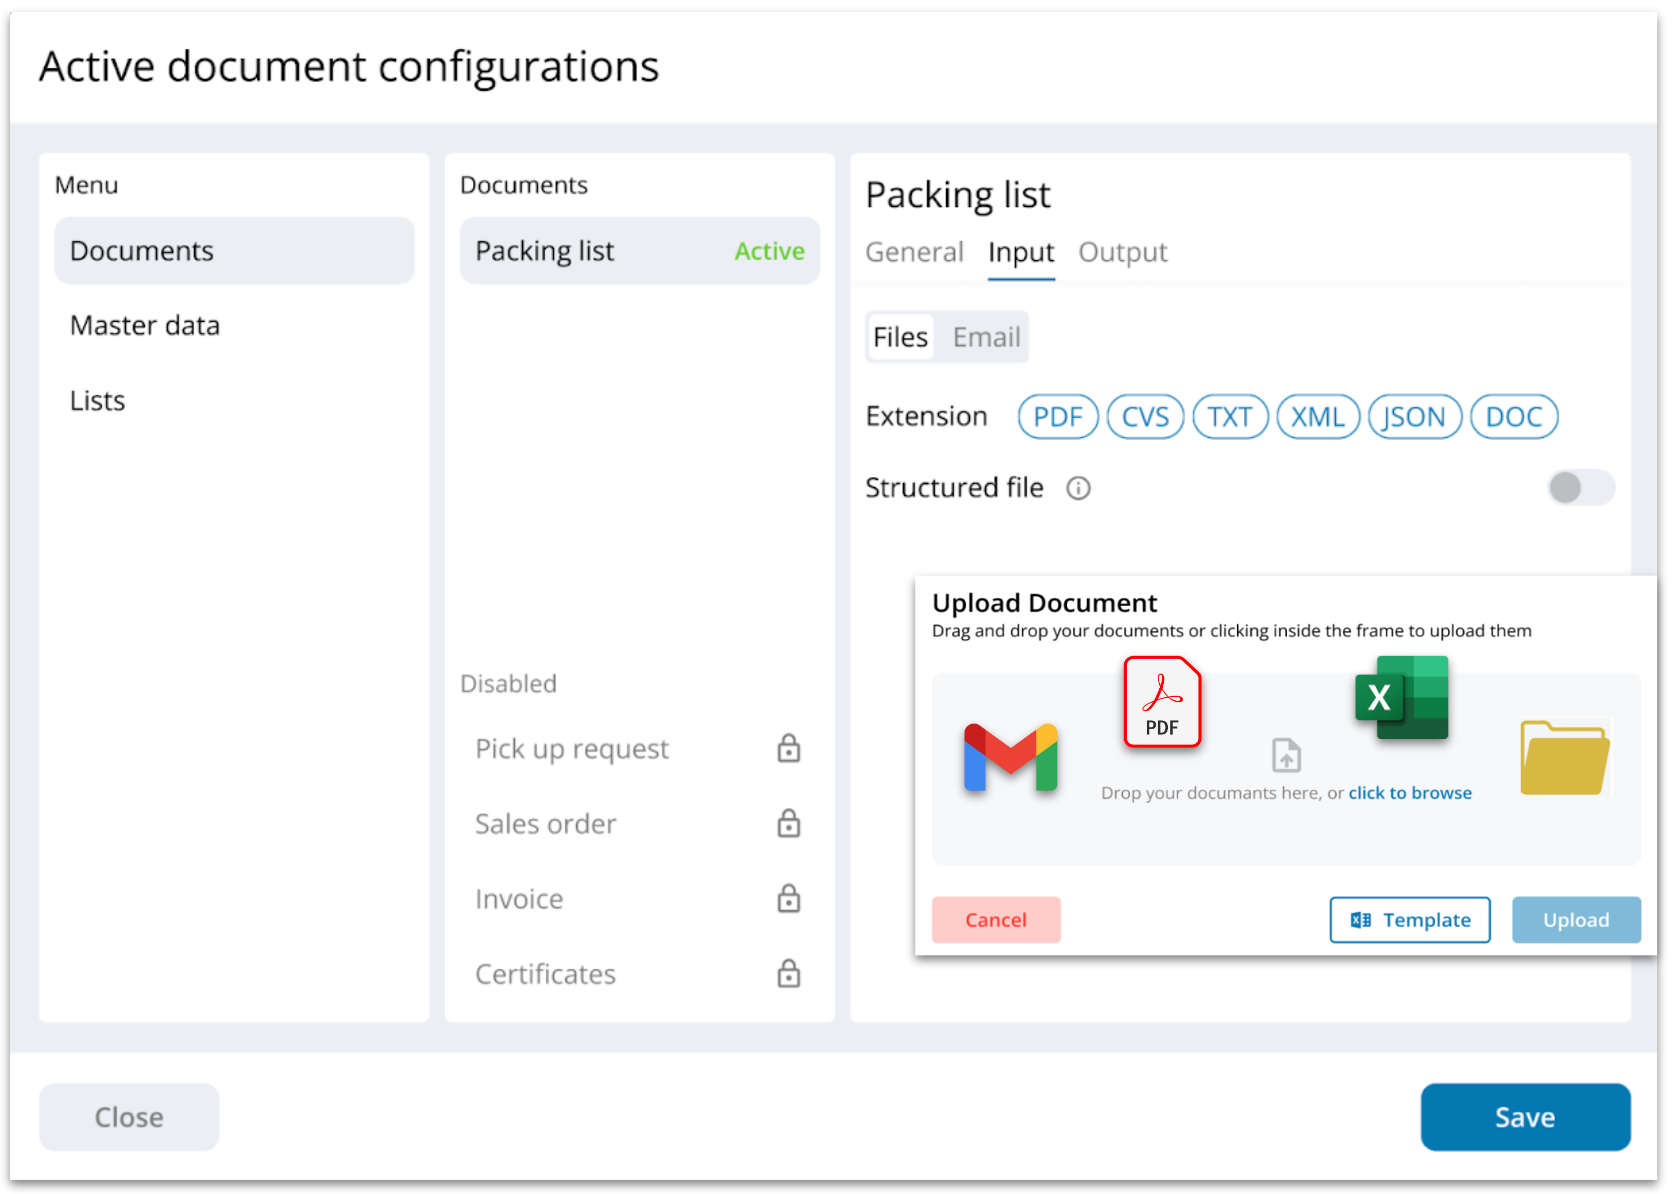Toggle the XML extension chip
This screenshot has height=1194, width=1674.
1318,417
